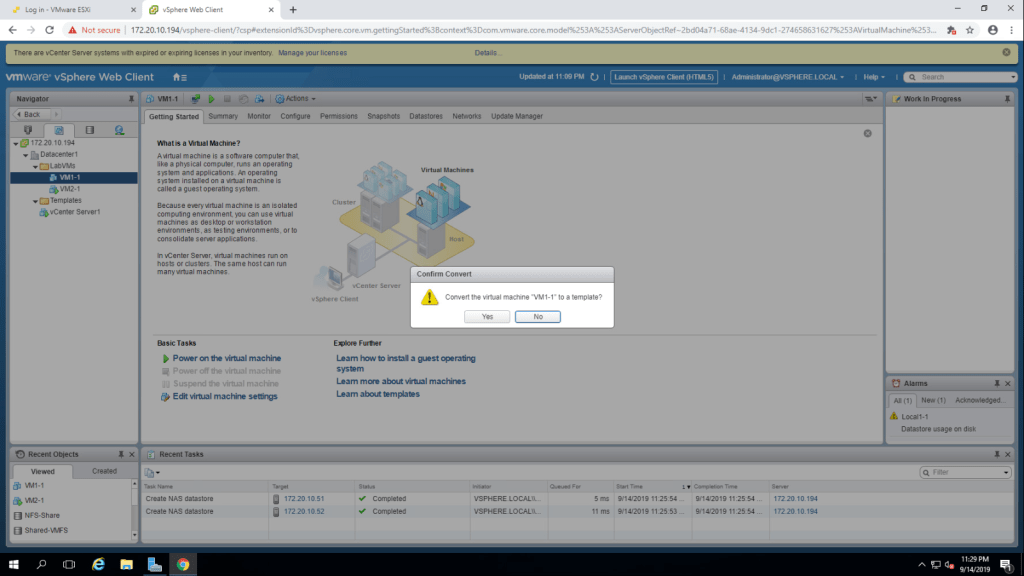The height and width of the screenshot is (576, 1024).
Task: Collapse the LabVMs folder
Action: [x=35, y=166]
